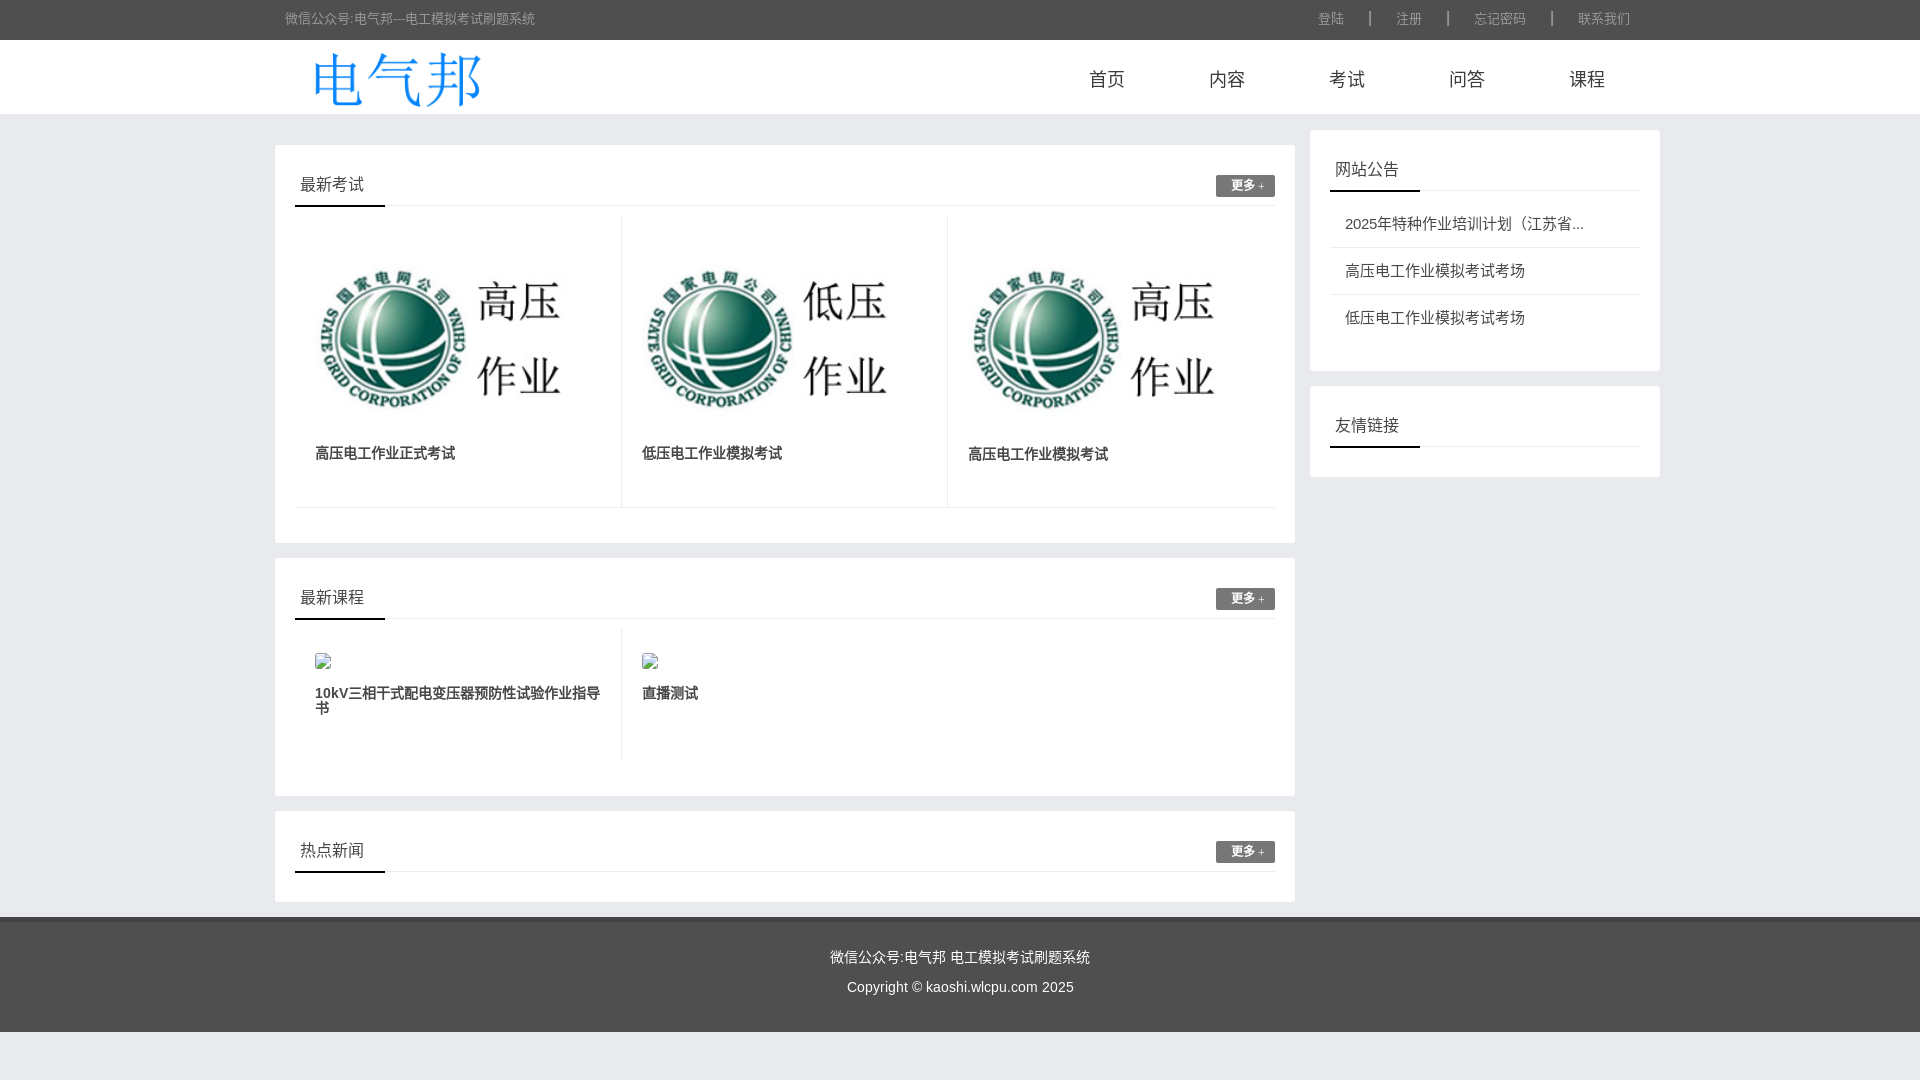
Task: Open the 高压电工作业正式考试 title link
Action: click(385, 454)
